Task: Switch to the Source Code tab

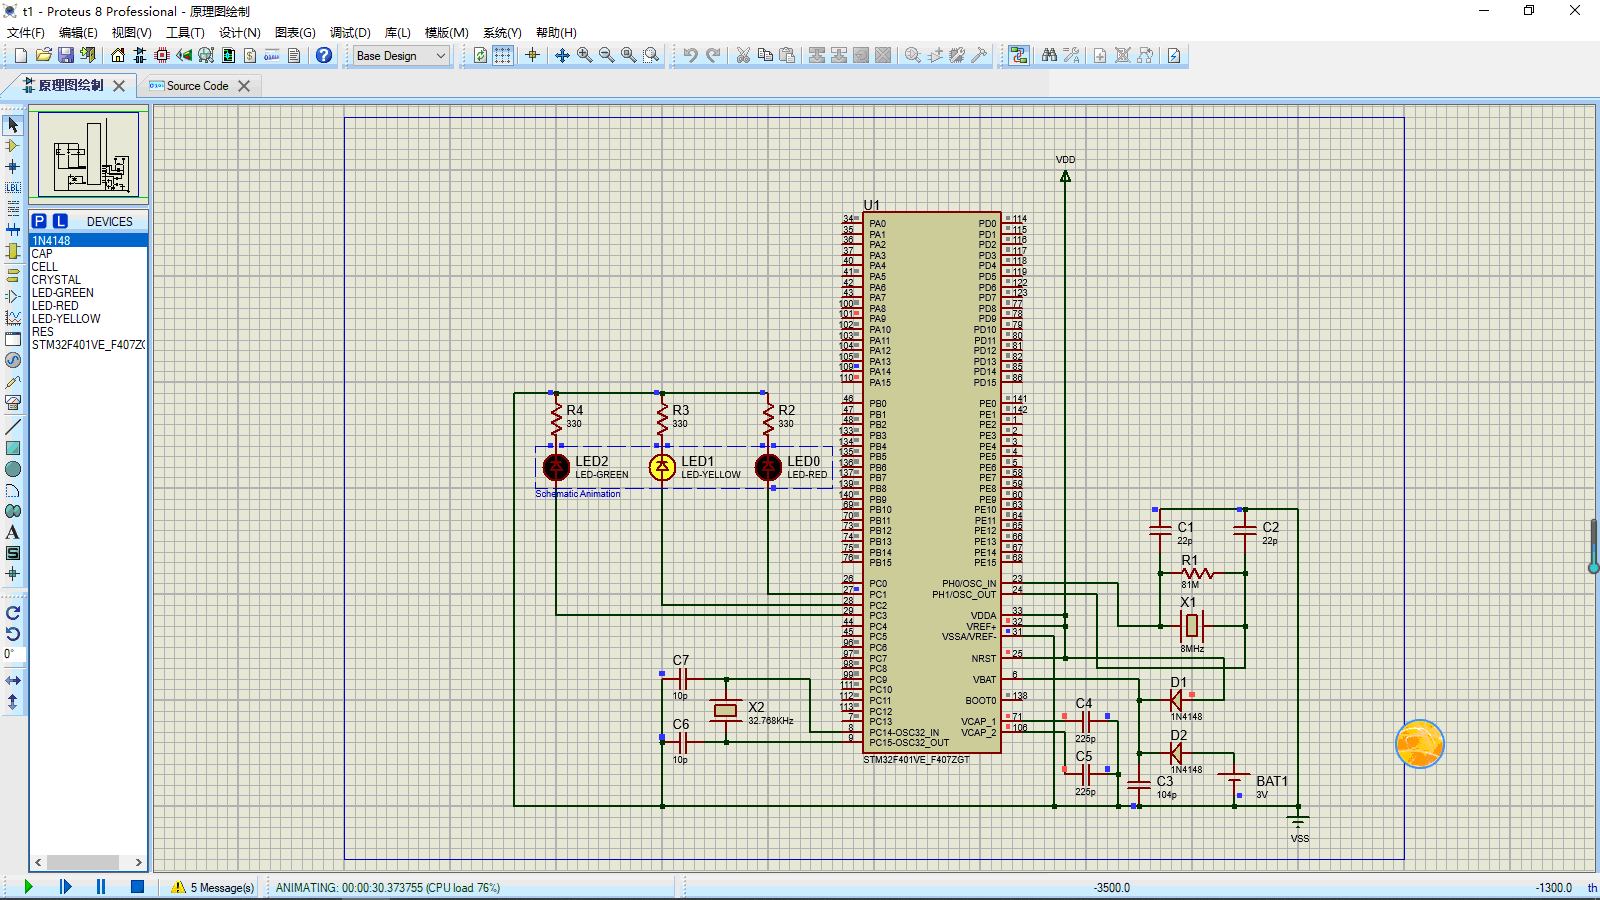Action: tap(198, 86)
